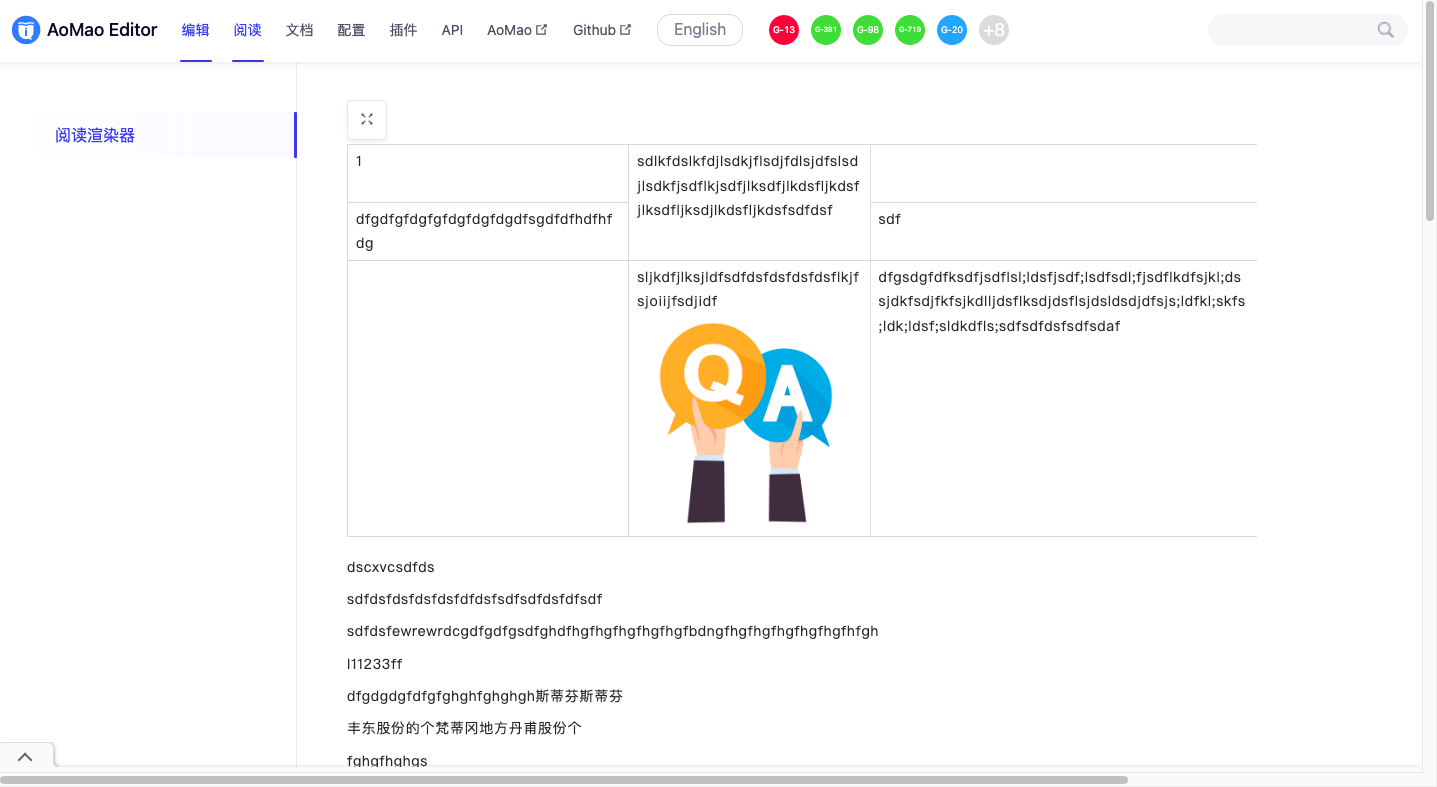Select 阅读渲染器 in the sidebar
Screen dimensions: 1437x787
[93, 134]
